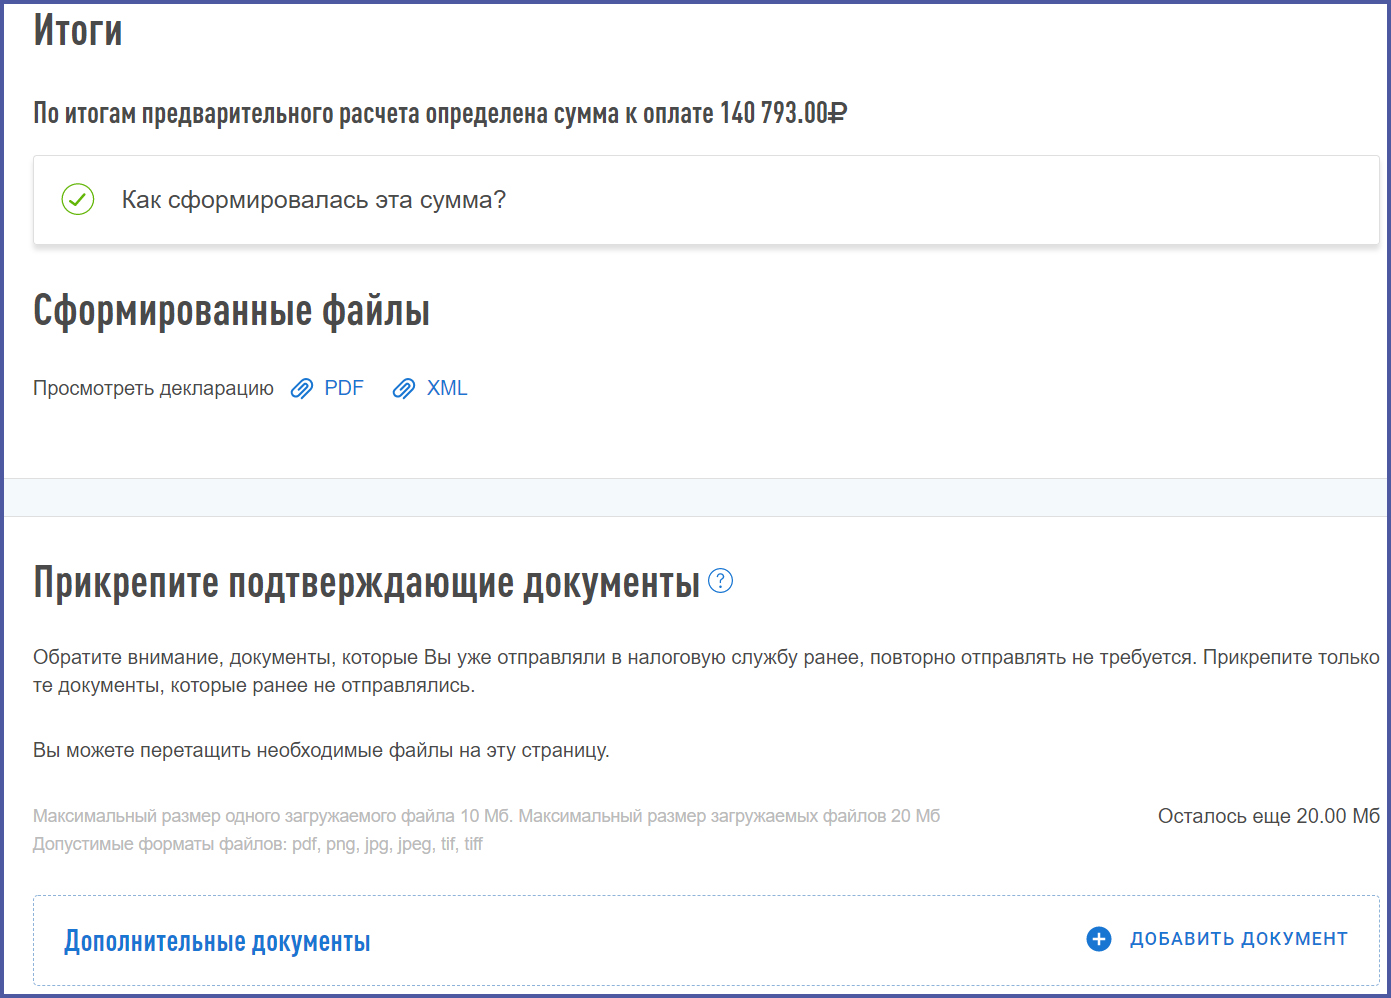Click the blue plus icon for adding document
Viewport: 1391px width, 998px height.
tap(1099, 939)
